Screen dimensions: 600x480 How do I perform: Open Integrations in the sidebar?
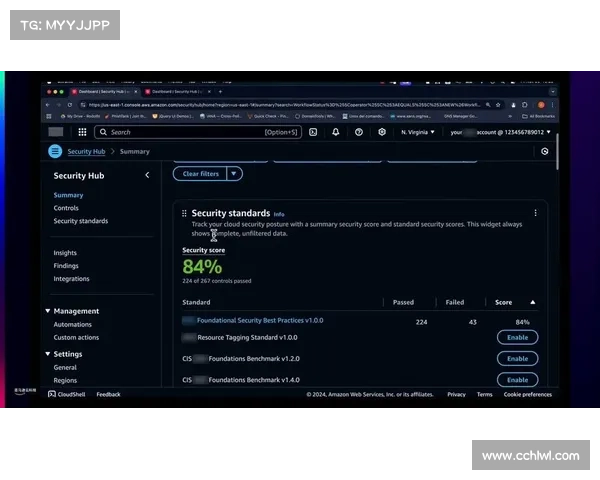tap(71, 279)
